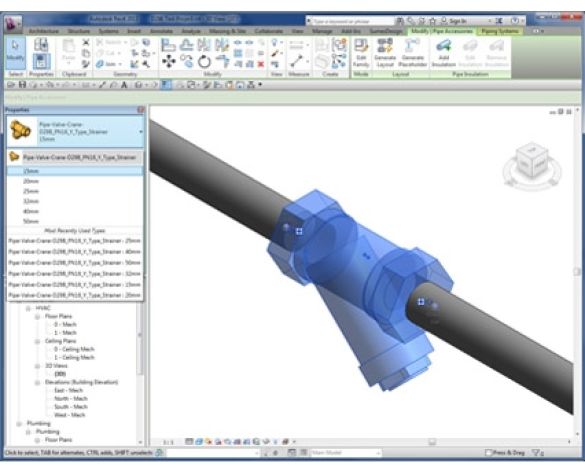
Task: Open the West - Mech elevation
Action: (69, 415)
